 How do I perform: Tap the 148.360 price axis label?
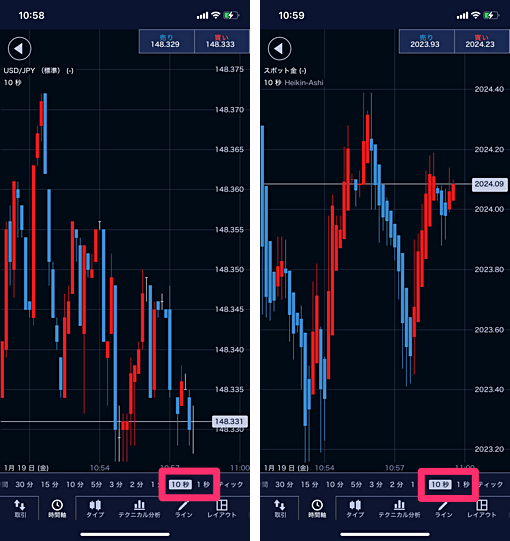[x=229, y=189]
